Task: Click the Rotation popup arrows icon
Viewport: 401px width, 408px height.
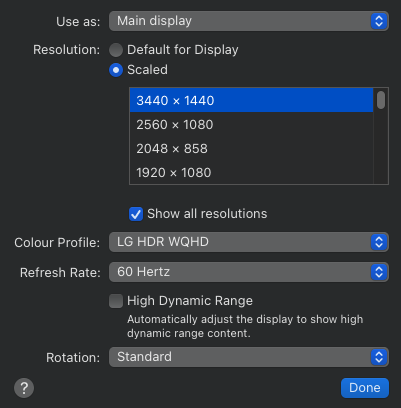Action: (379, 357)
